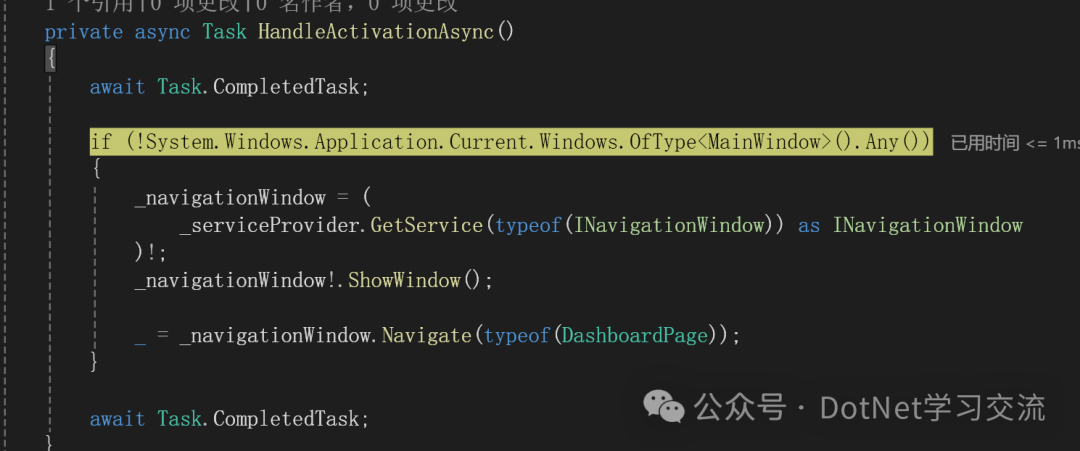Viewport: 1080px width, 451px height.
Task: Click the Navigate method call
Action: [427, 336]
